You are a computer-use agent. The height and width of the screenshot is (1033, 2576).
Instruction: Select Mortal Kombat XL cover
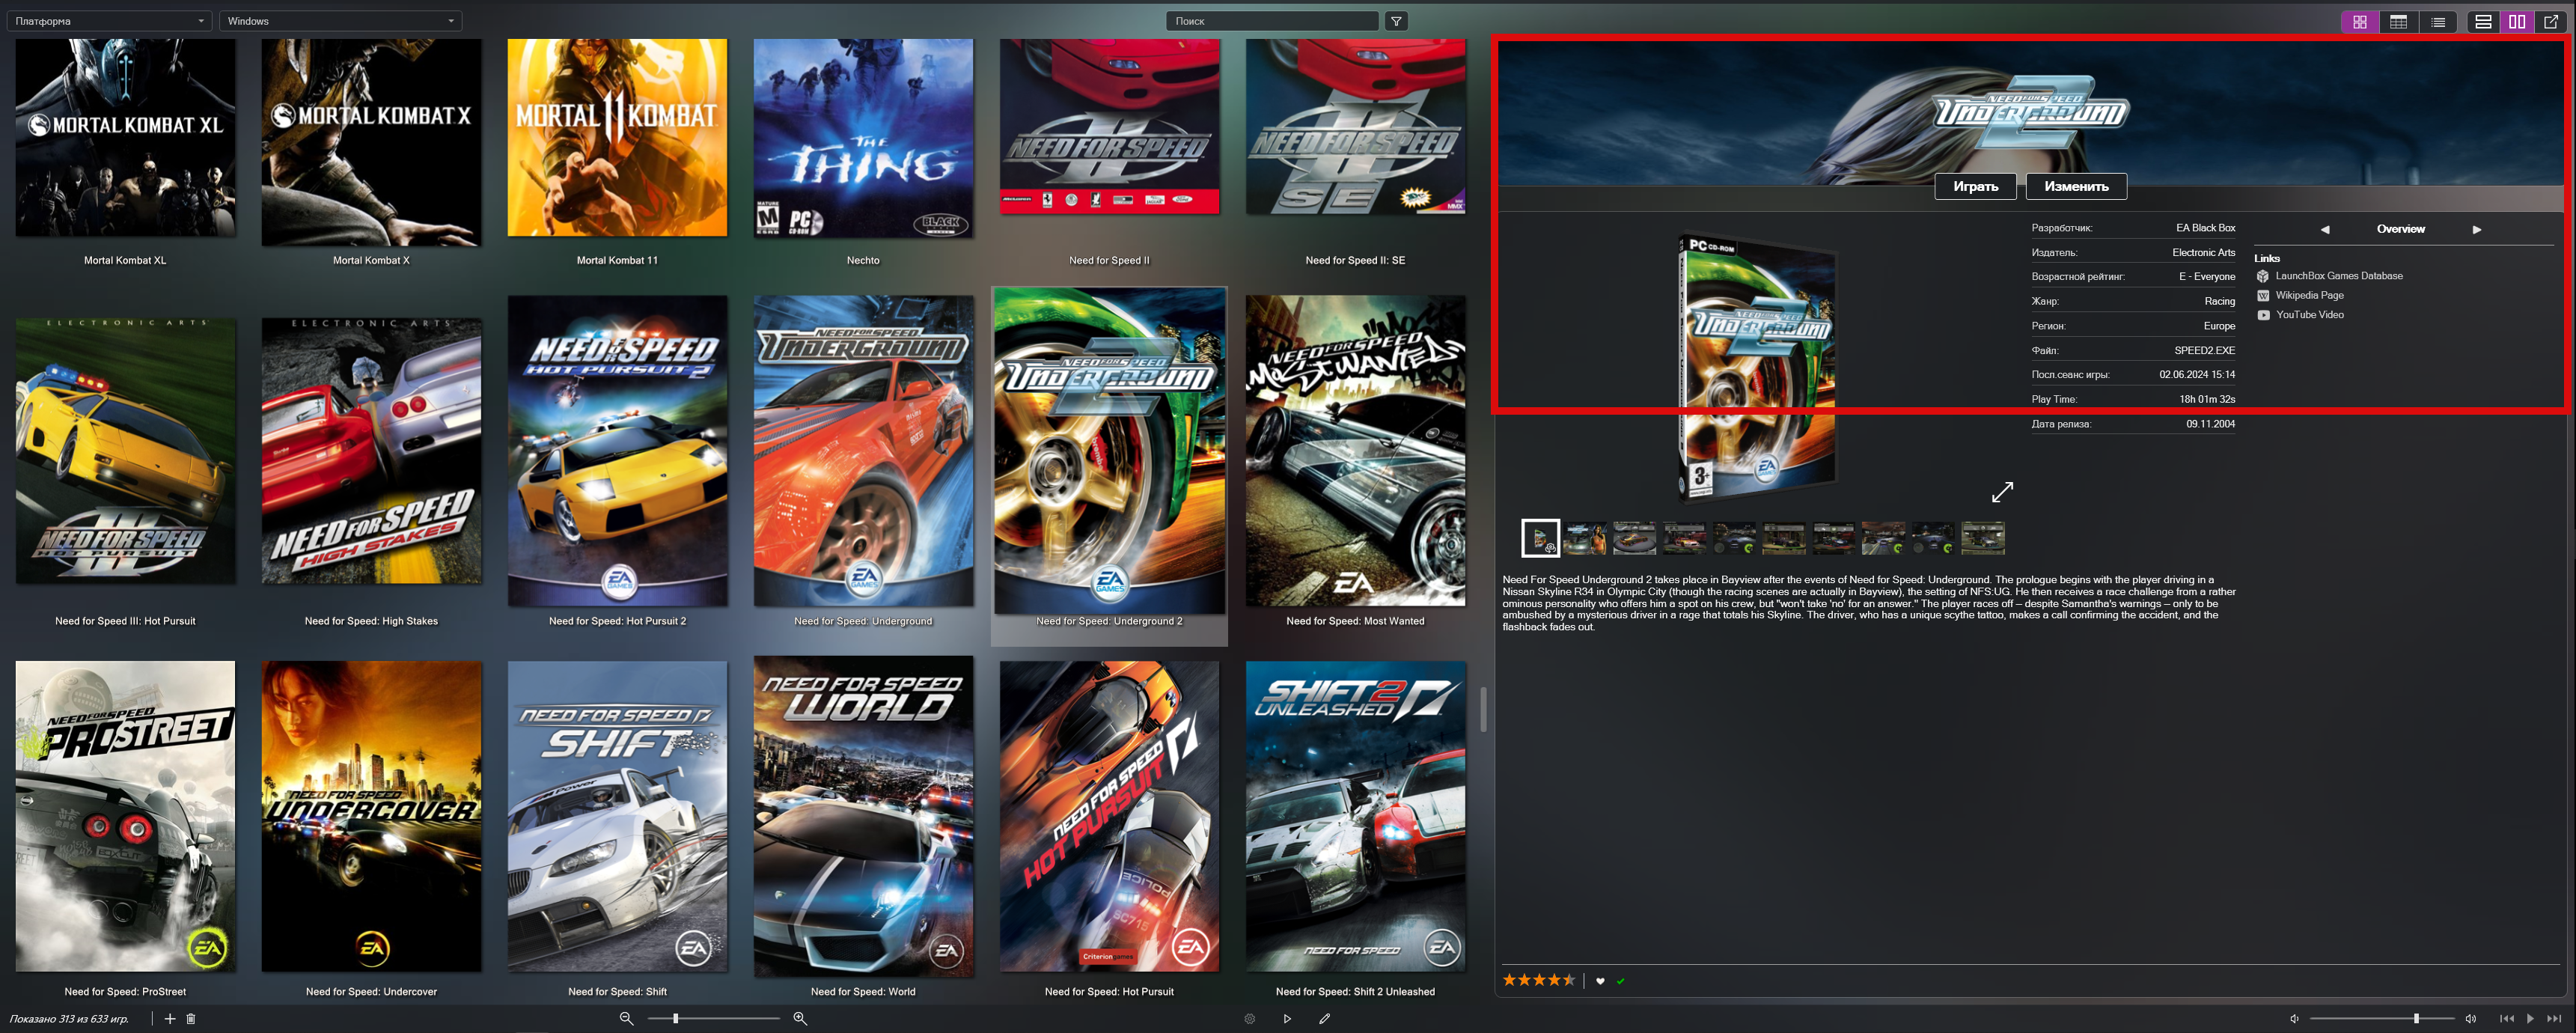tap(126, 138)
